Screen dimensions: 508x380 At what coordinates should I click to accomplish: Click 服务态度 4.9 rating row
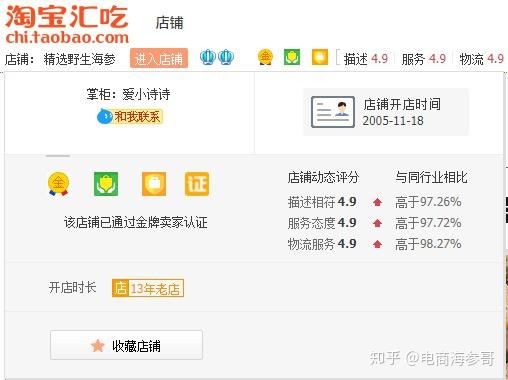click(x=322, y=223)
